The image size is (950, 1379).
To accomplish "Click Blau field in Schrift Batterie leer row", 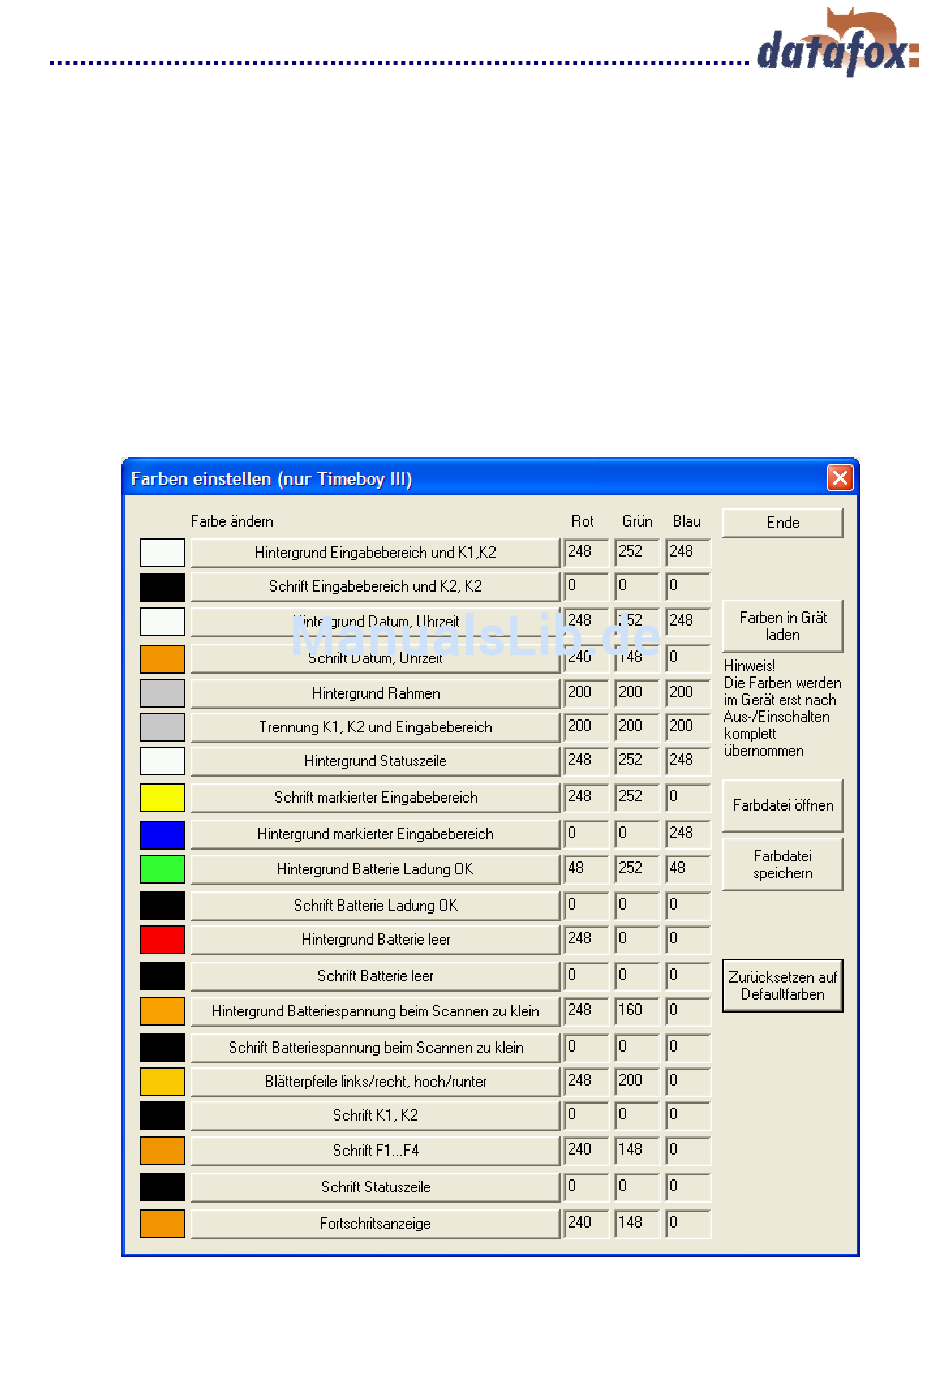I will [x=688, y=976].
